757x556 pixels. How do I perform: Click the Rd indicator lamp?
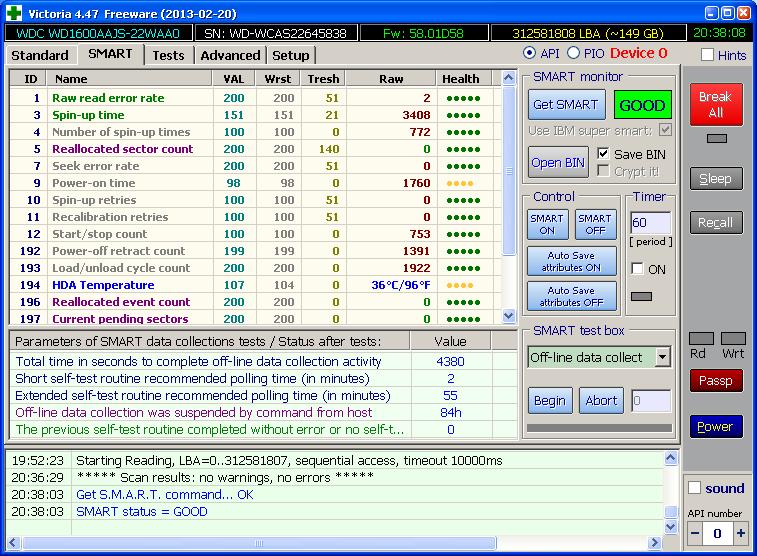pos(701,338)
